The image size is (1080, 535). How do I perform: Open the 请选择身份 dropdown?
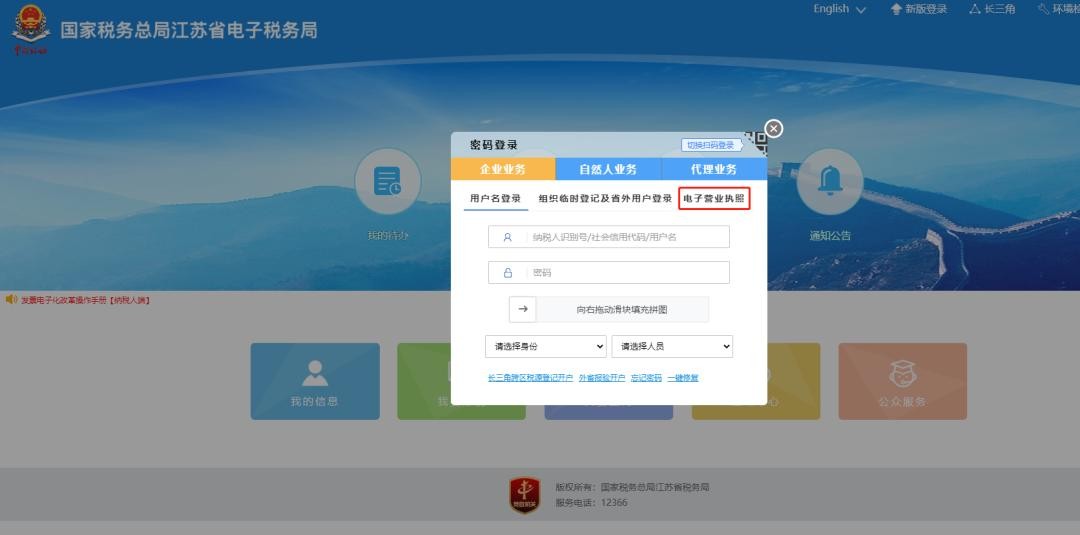545,346
